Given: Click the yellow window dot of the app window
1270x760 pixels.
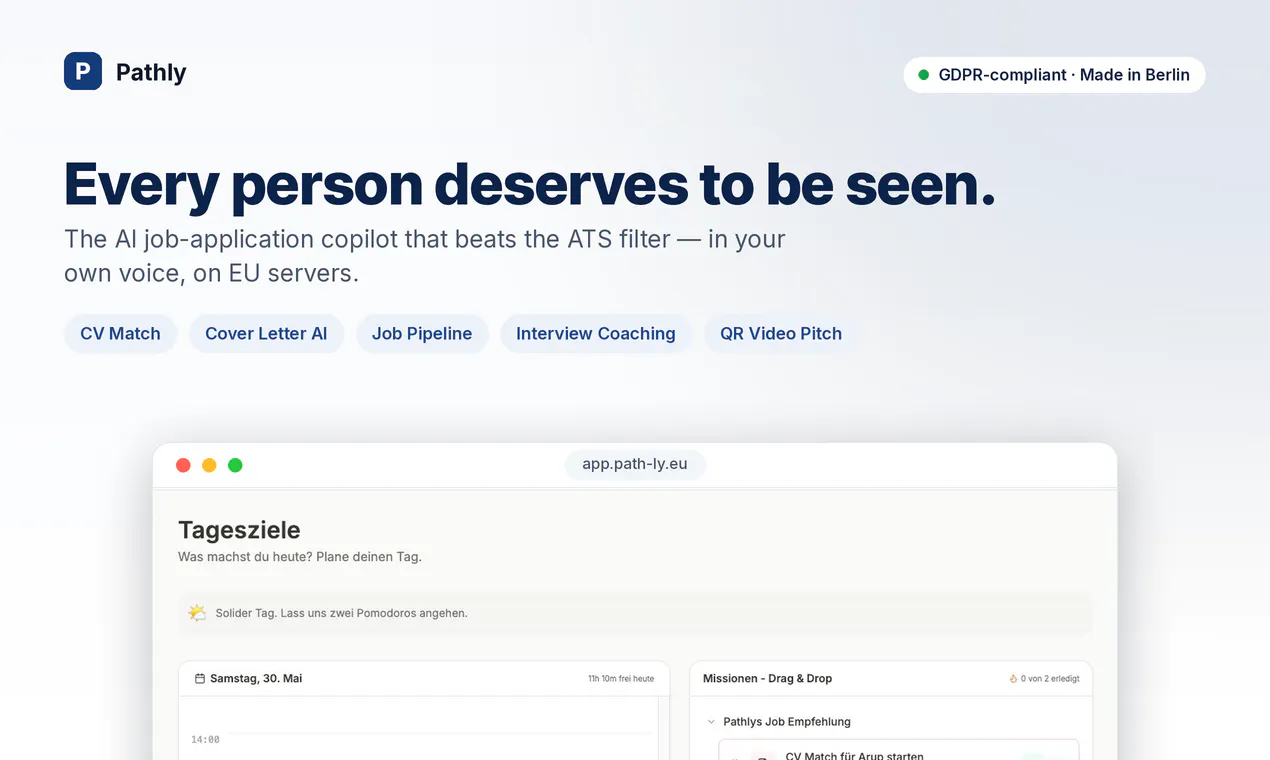Looking at the screenshot, I should (x=209, y=465).
